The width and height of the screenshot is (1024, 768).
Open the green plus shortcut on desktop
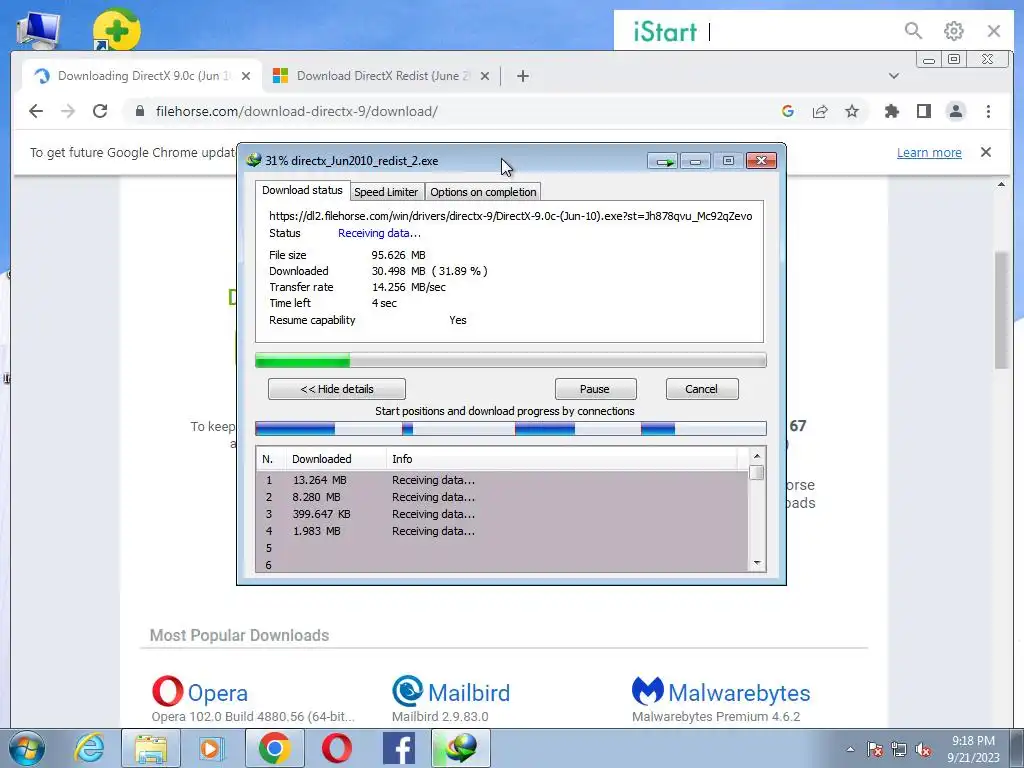point(116,28)
